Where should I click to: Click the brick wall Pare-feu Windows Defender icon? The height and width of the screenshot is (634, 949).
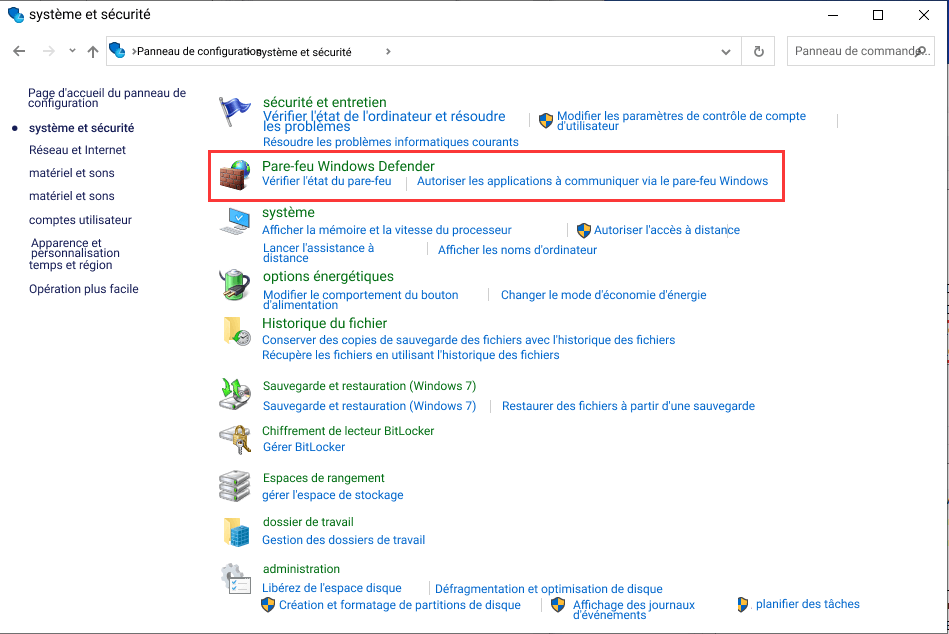(x=235, y=175)
